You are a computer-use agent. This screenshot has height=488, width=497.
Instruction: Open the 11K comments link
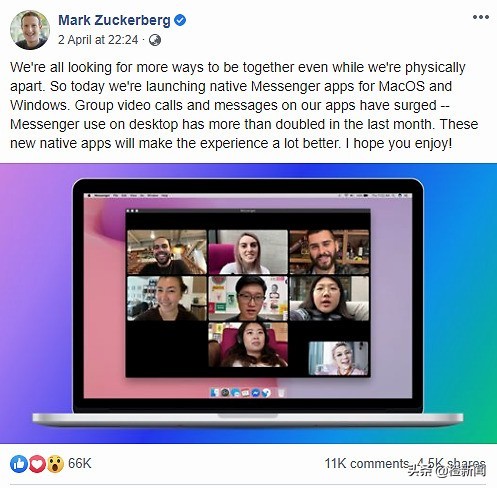click(x=367, y=463)
